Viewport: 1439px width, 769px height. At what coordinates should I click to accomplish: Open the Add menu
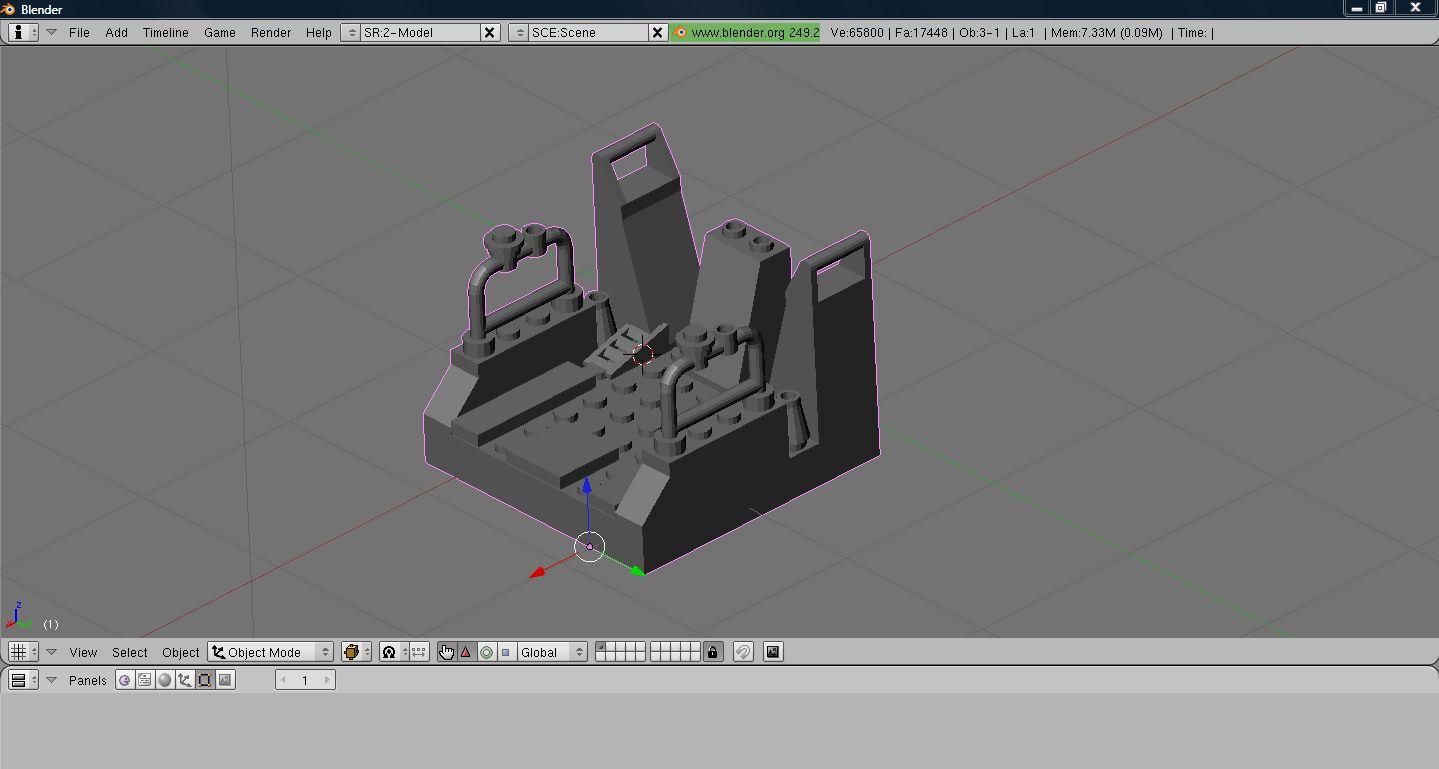tap(116, 32)
